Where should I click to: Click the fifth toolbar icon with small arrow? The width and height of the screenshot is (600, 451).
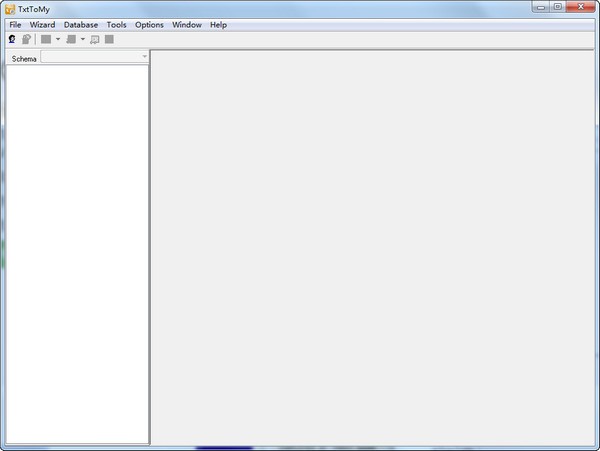pos(95,39)
